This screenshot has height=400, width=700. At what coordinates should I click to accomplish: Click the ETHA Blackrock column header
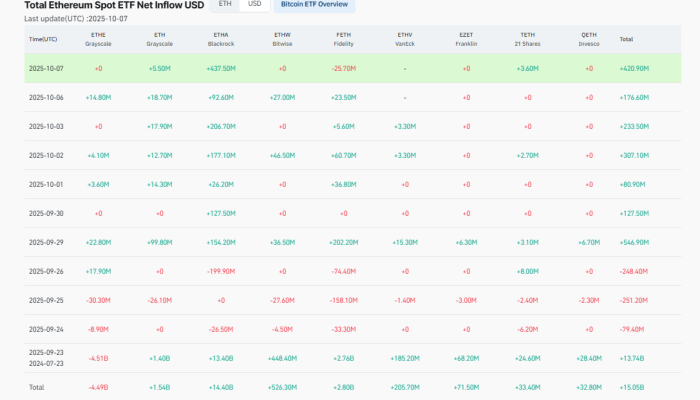pos(220,39)
